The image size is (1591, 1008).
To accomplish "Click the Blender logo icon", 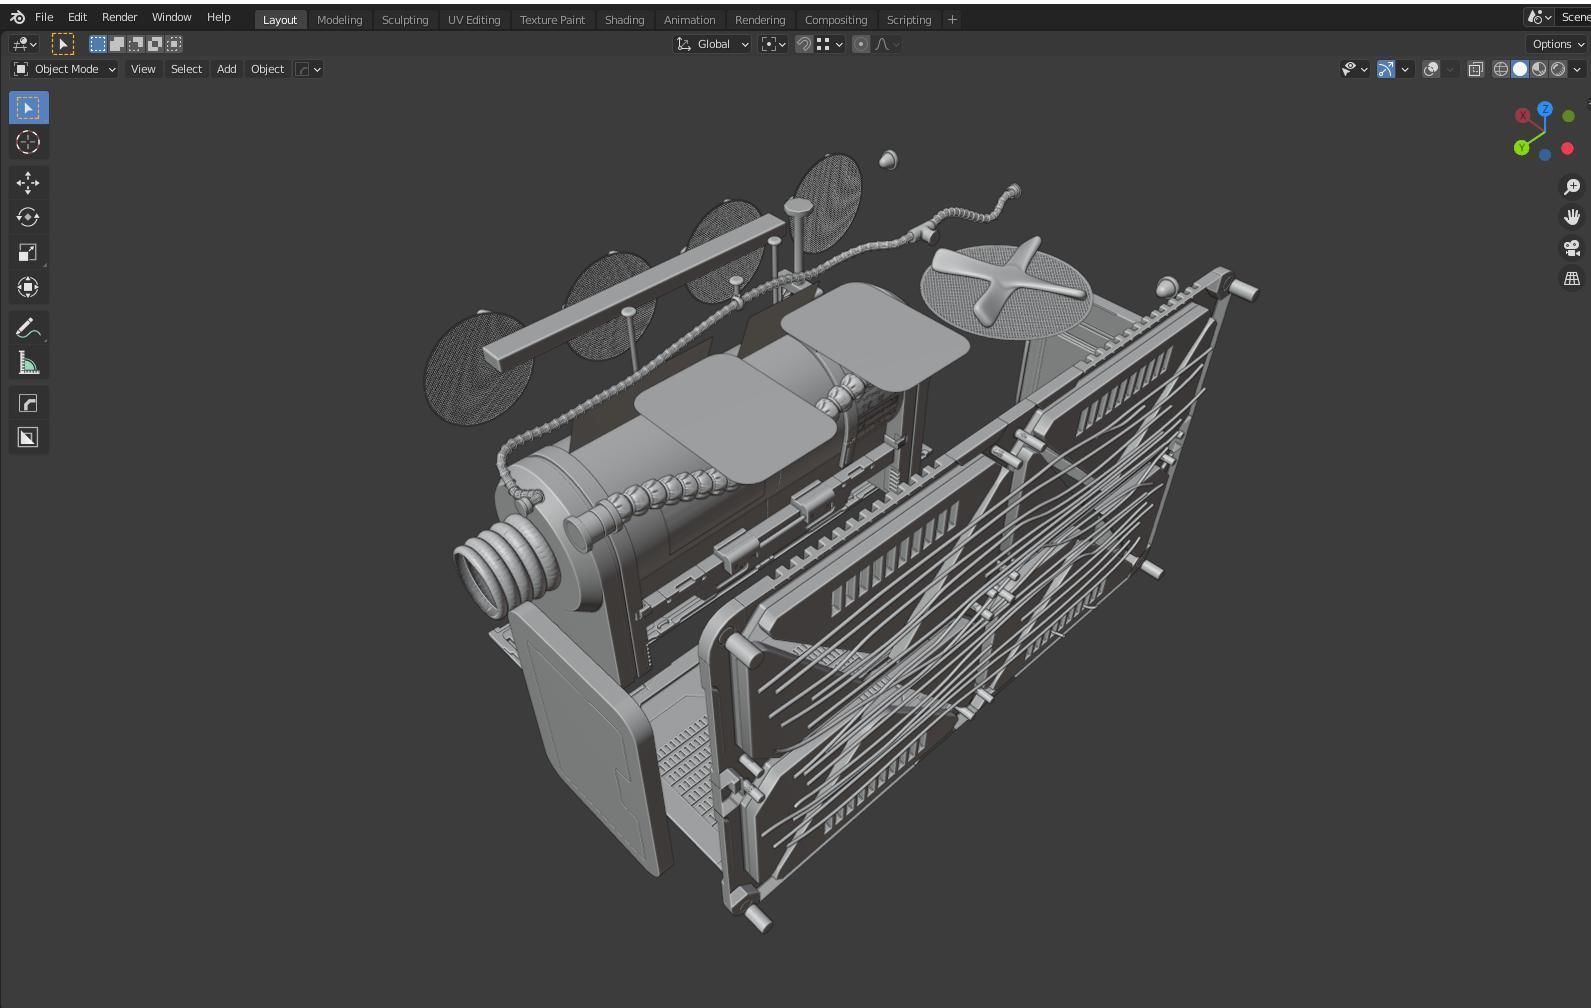I will [x=17, y=18].
